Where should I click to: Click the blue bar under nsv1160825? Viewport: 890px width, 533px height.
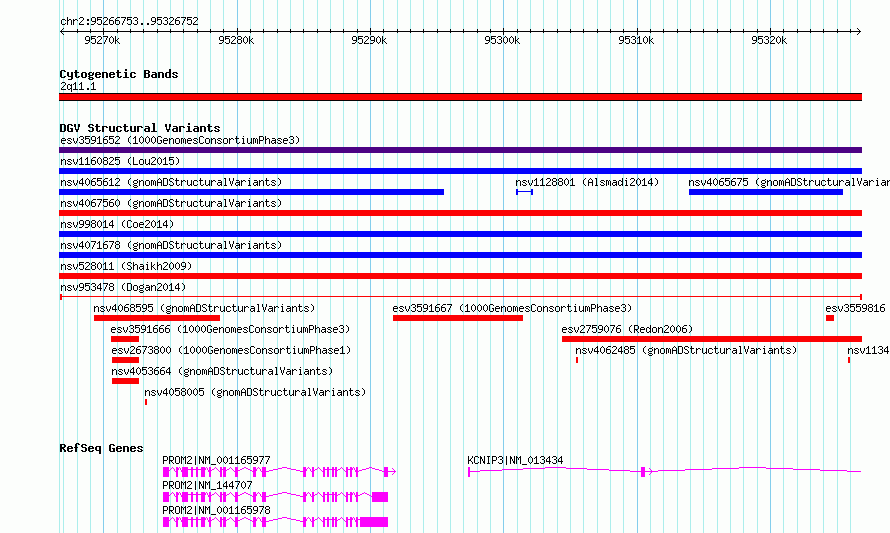click(460, 171)
